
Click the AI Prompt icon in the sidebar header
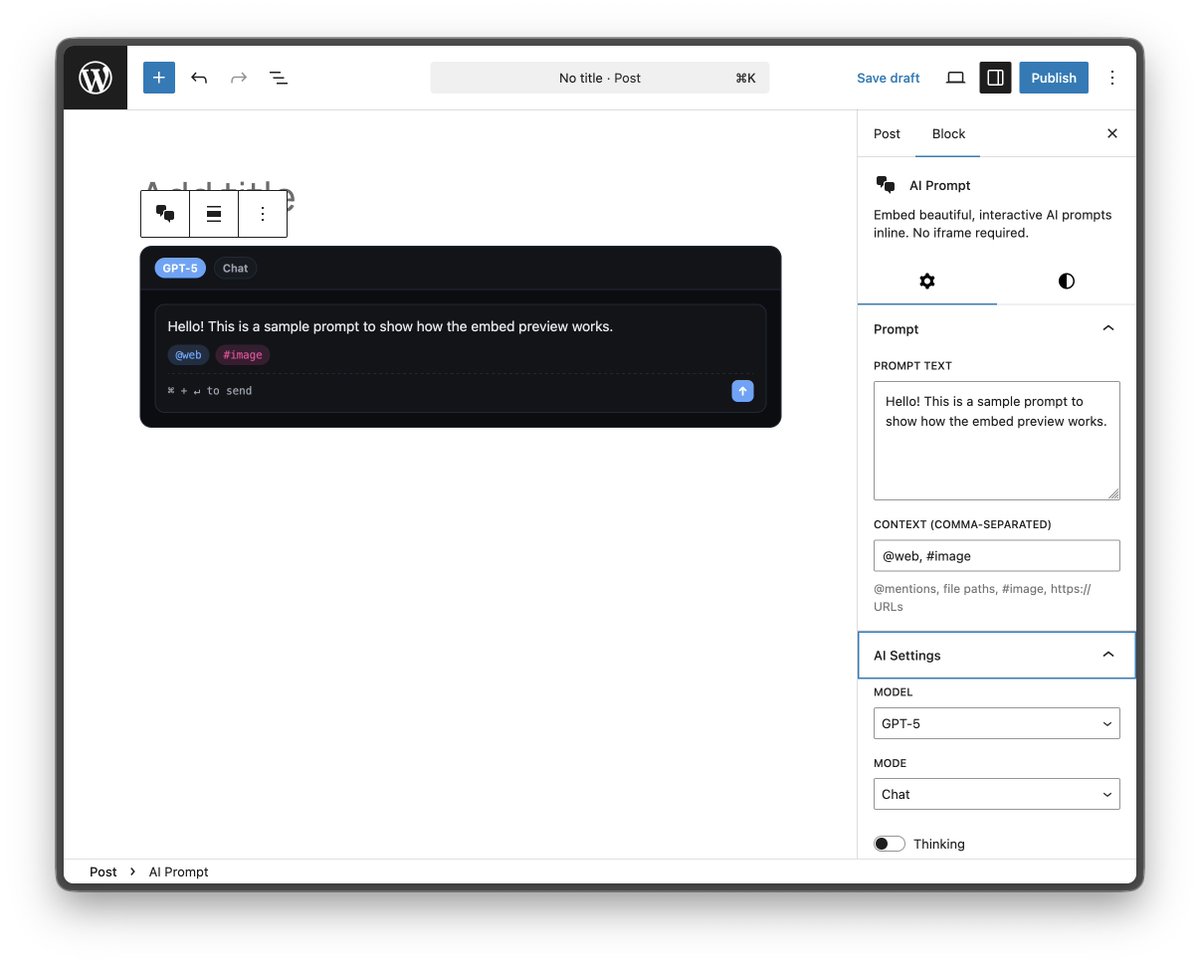[885, 185]
